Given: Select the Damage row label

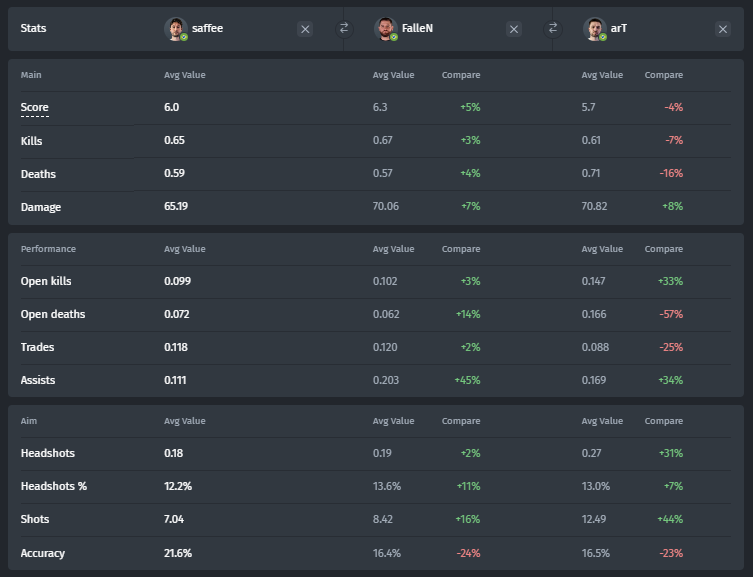Looking at the screenshot, I should (41, 207).
